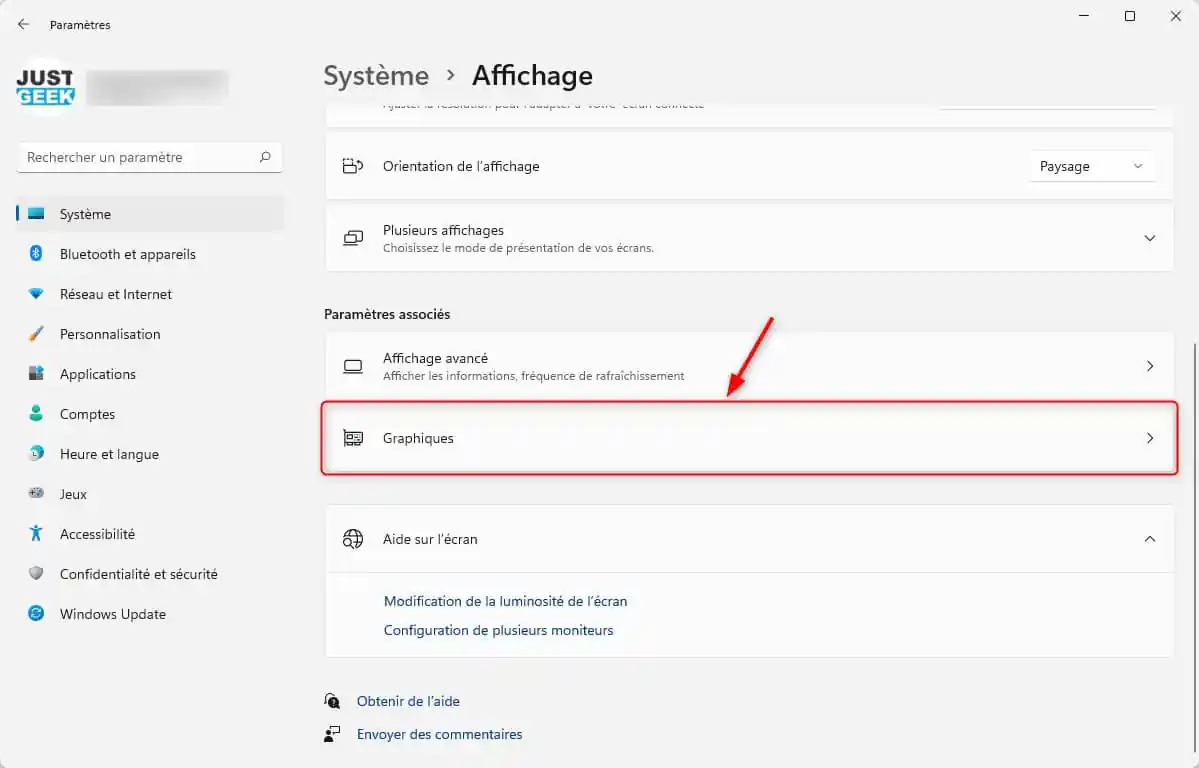Click the Paramètres associés heading
The height and width of the screenshot is (768, 1199).
pyautogui.click(x=387, y=314)
